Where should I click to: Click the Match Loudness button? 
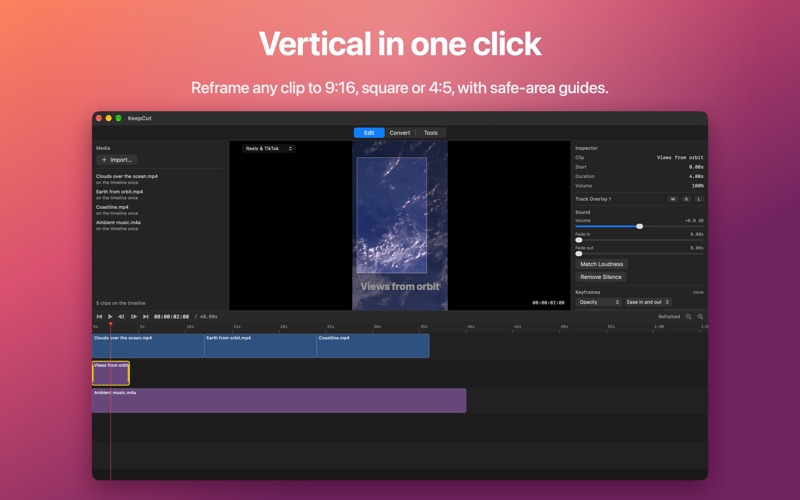pyautogui.click(x=602, y=264)
